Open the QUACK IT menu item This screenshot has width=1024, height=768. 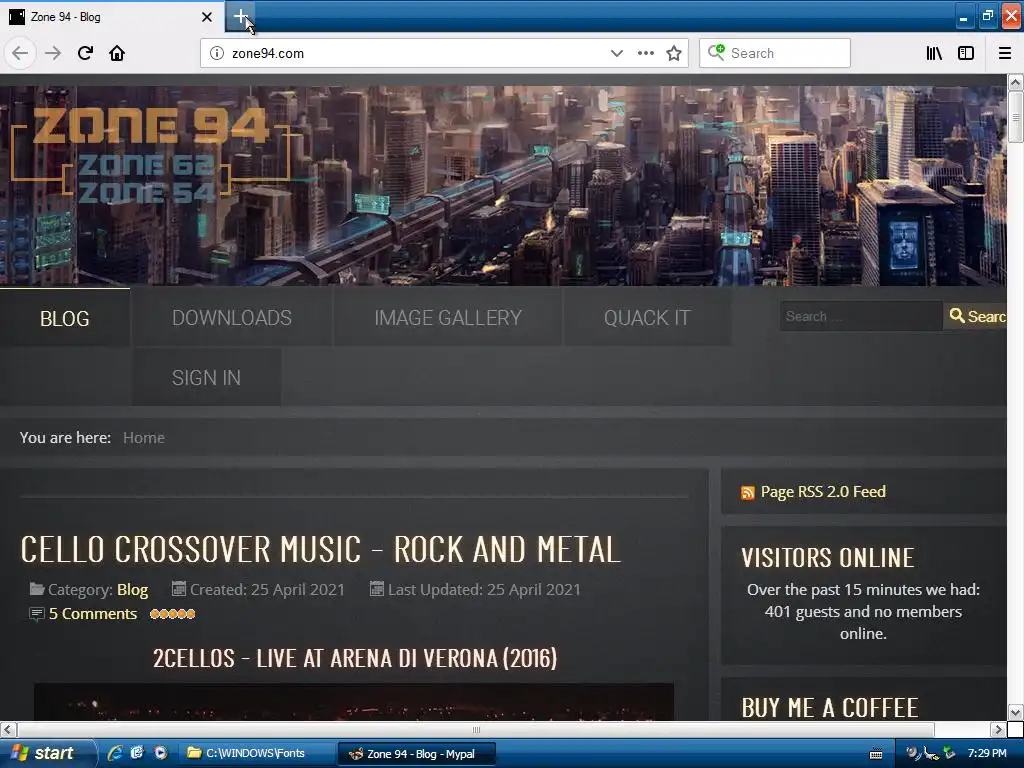pyautogui.click(x=647, y=318)
